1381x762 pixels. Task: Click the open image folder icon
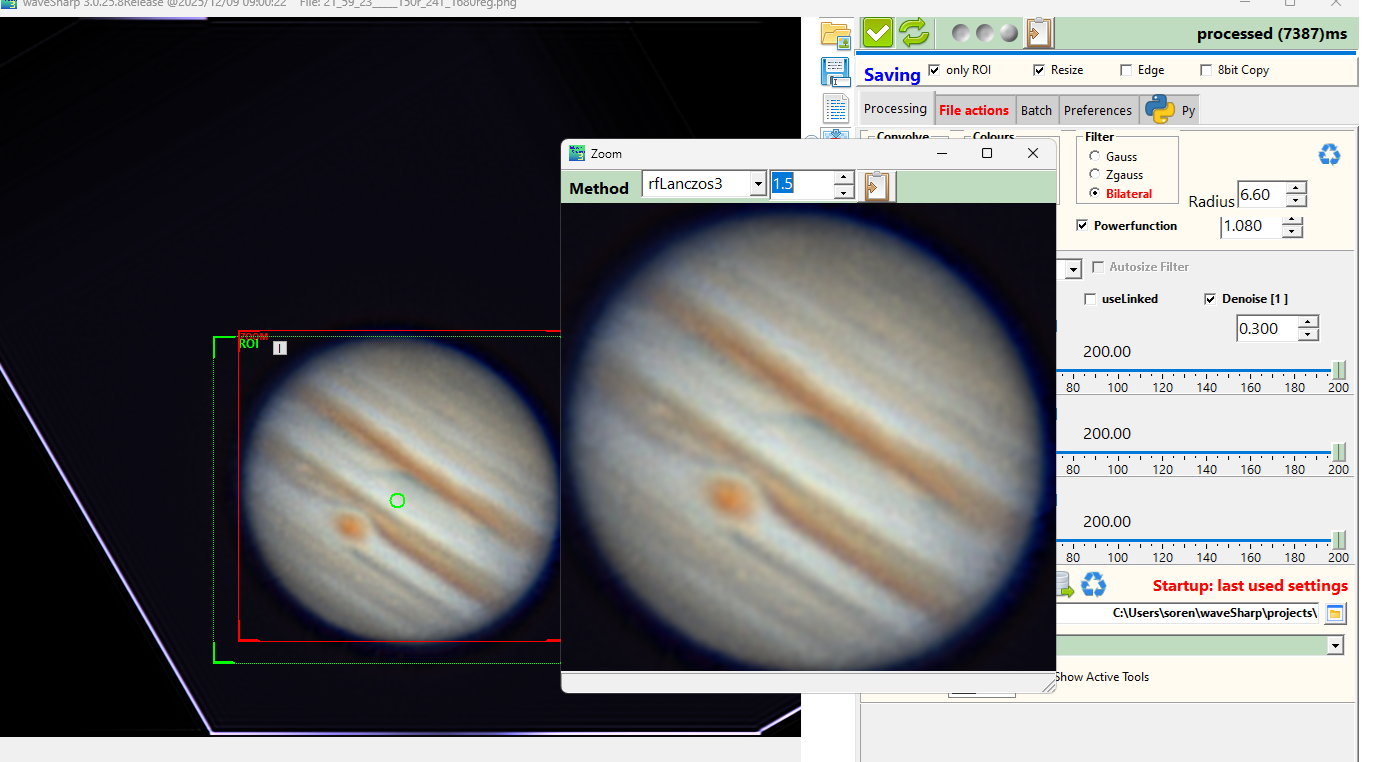[835, 34]
